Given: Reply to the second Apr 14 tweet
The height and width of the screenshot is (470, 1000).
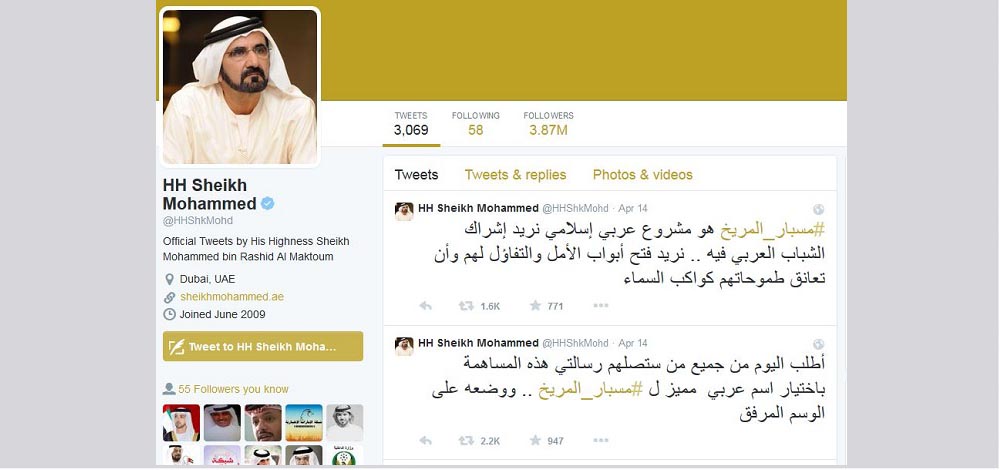Looking at the screenshot, I should coord(425,441).
